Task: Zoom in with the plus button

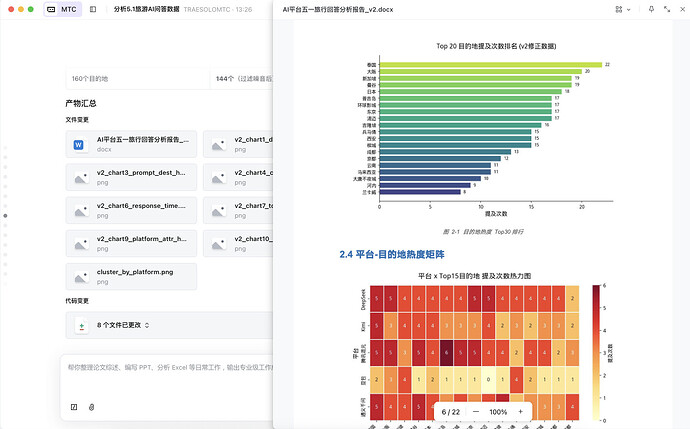Action: click(520, 412)
